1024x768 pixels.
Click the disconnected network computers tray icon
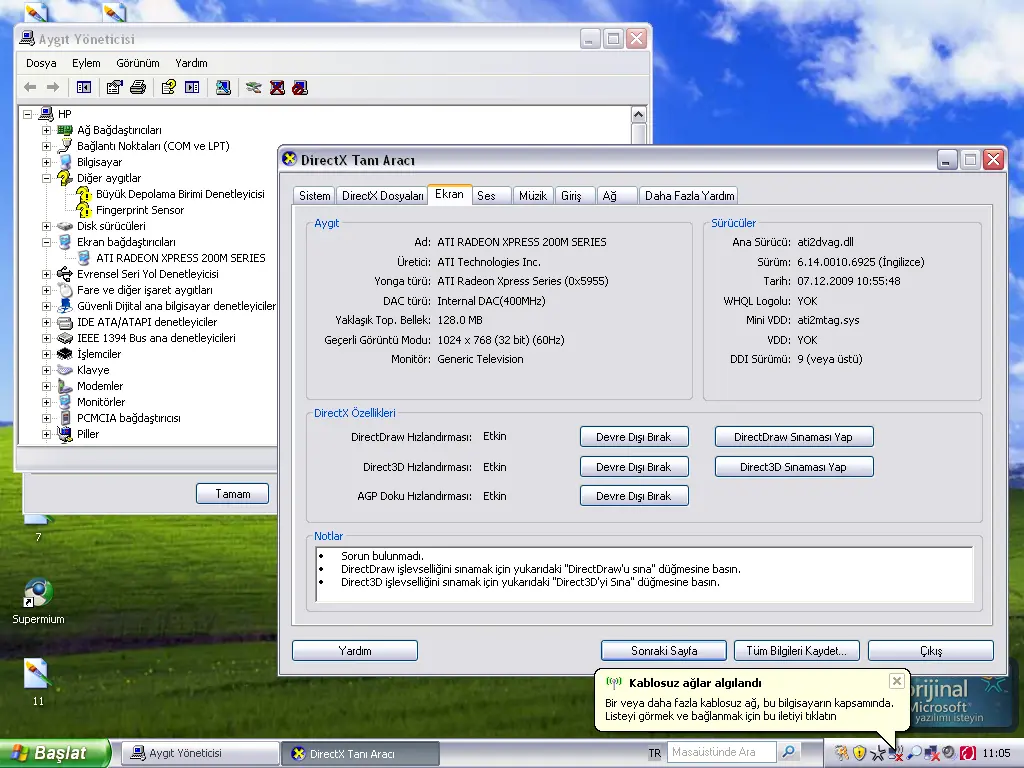click(932, 753)
